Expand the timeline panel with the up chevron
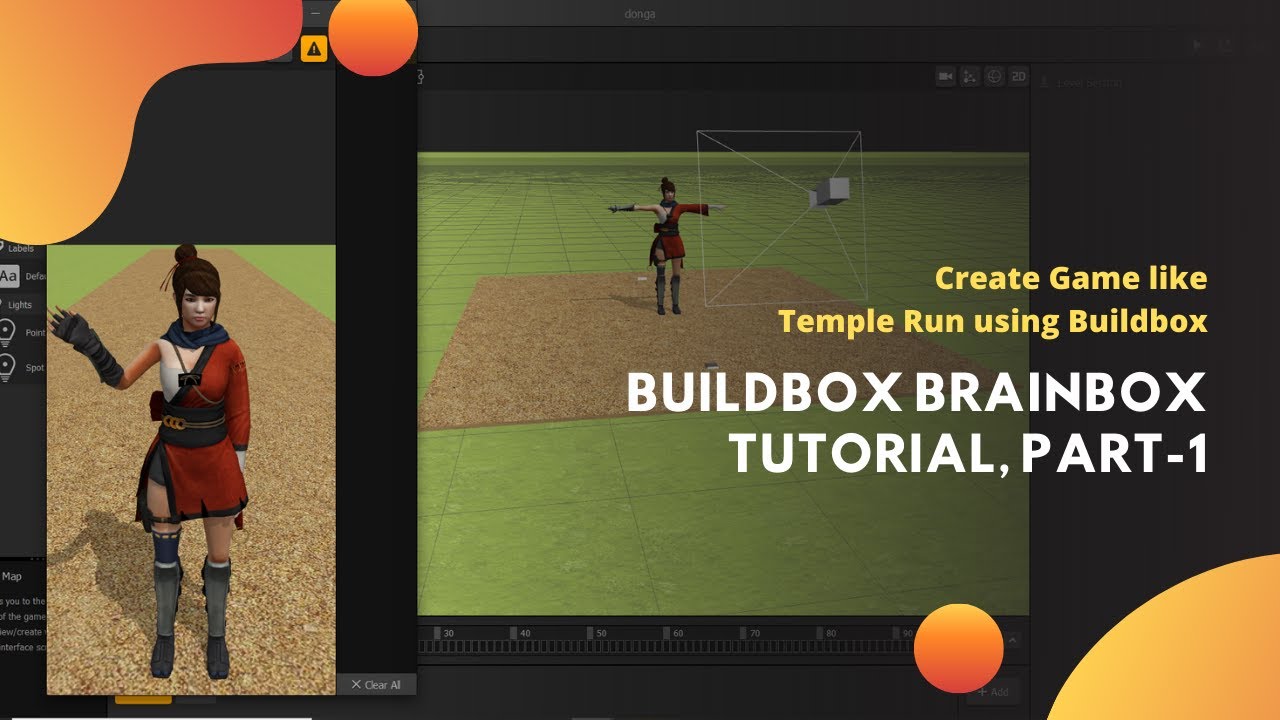The height and width of the screenshot is (720, 1280). [x=1012, y=640]
